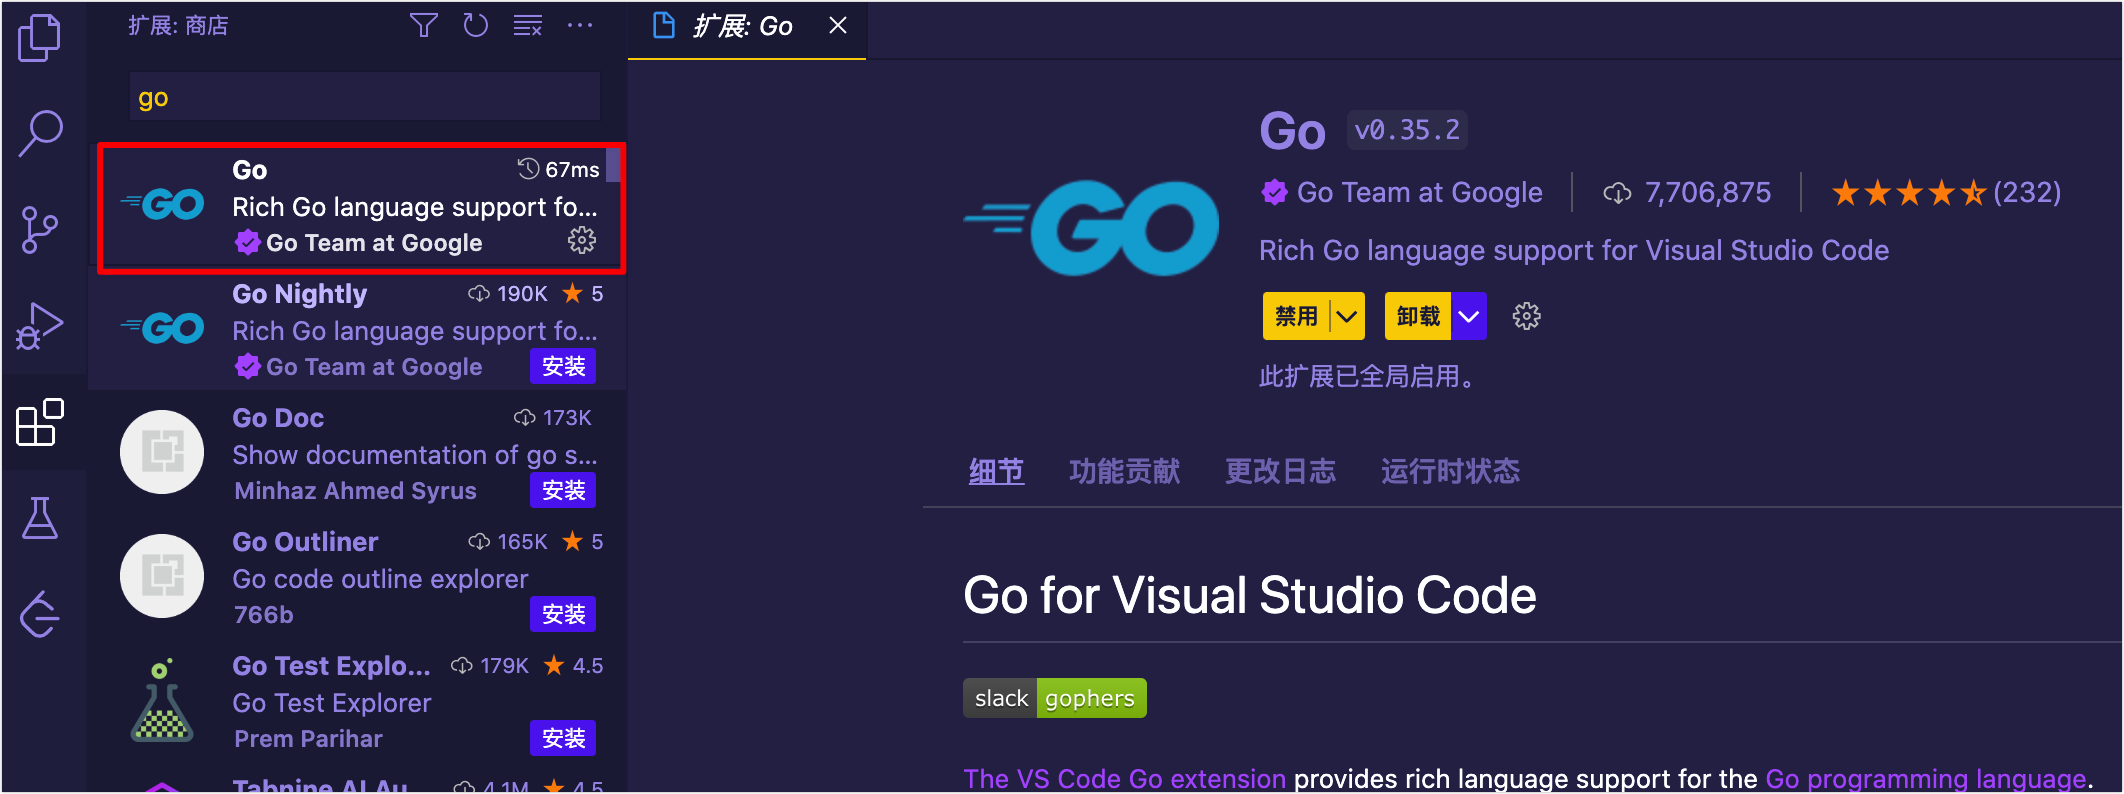Click the extension search box containing go
2124x794 pixels.
point(365,97)
